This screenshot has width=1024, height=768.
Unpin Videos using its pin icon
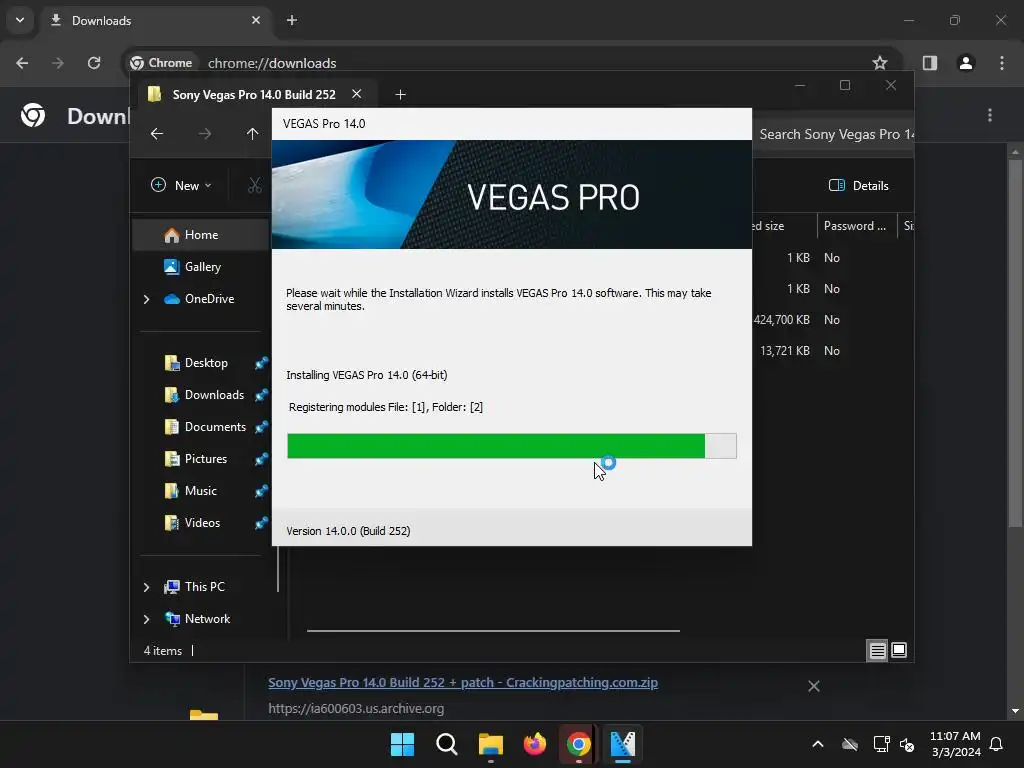pyautogui.click(x=261, y=523)
